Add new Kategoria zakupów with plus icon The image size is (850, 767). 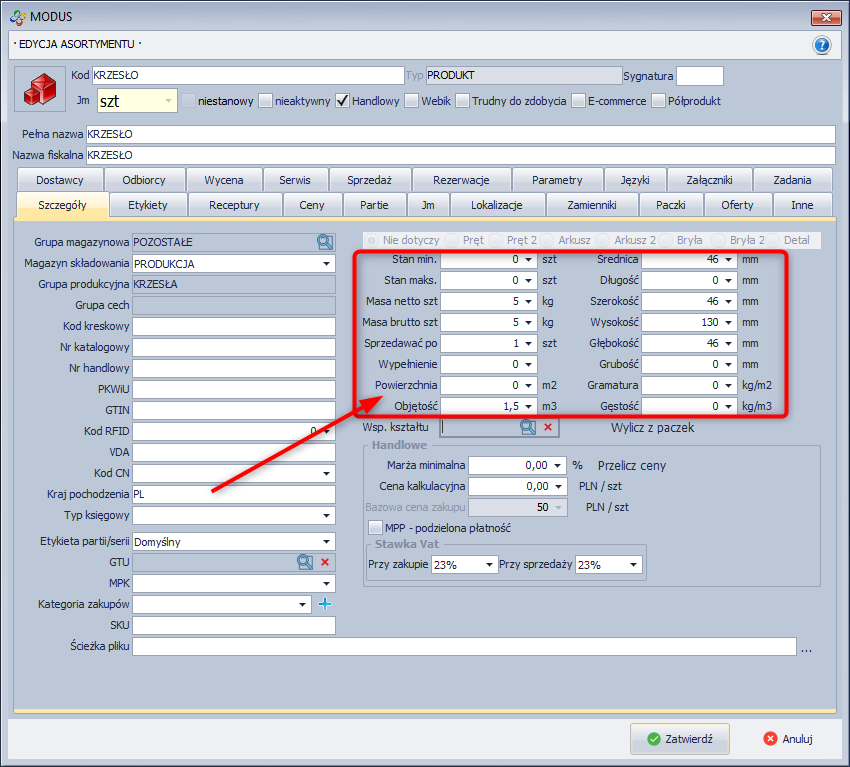pyautogui.click(x=323, y=604)
